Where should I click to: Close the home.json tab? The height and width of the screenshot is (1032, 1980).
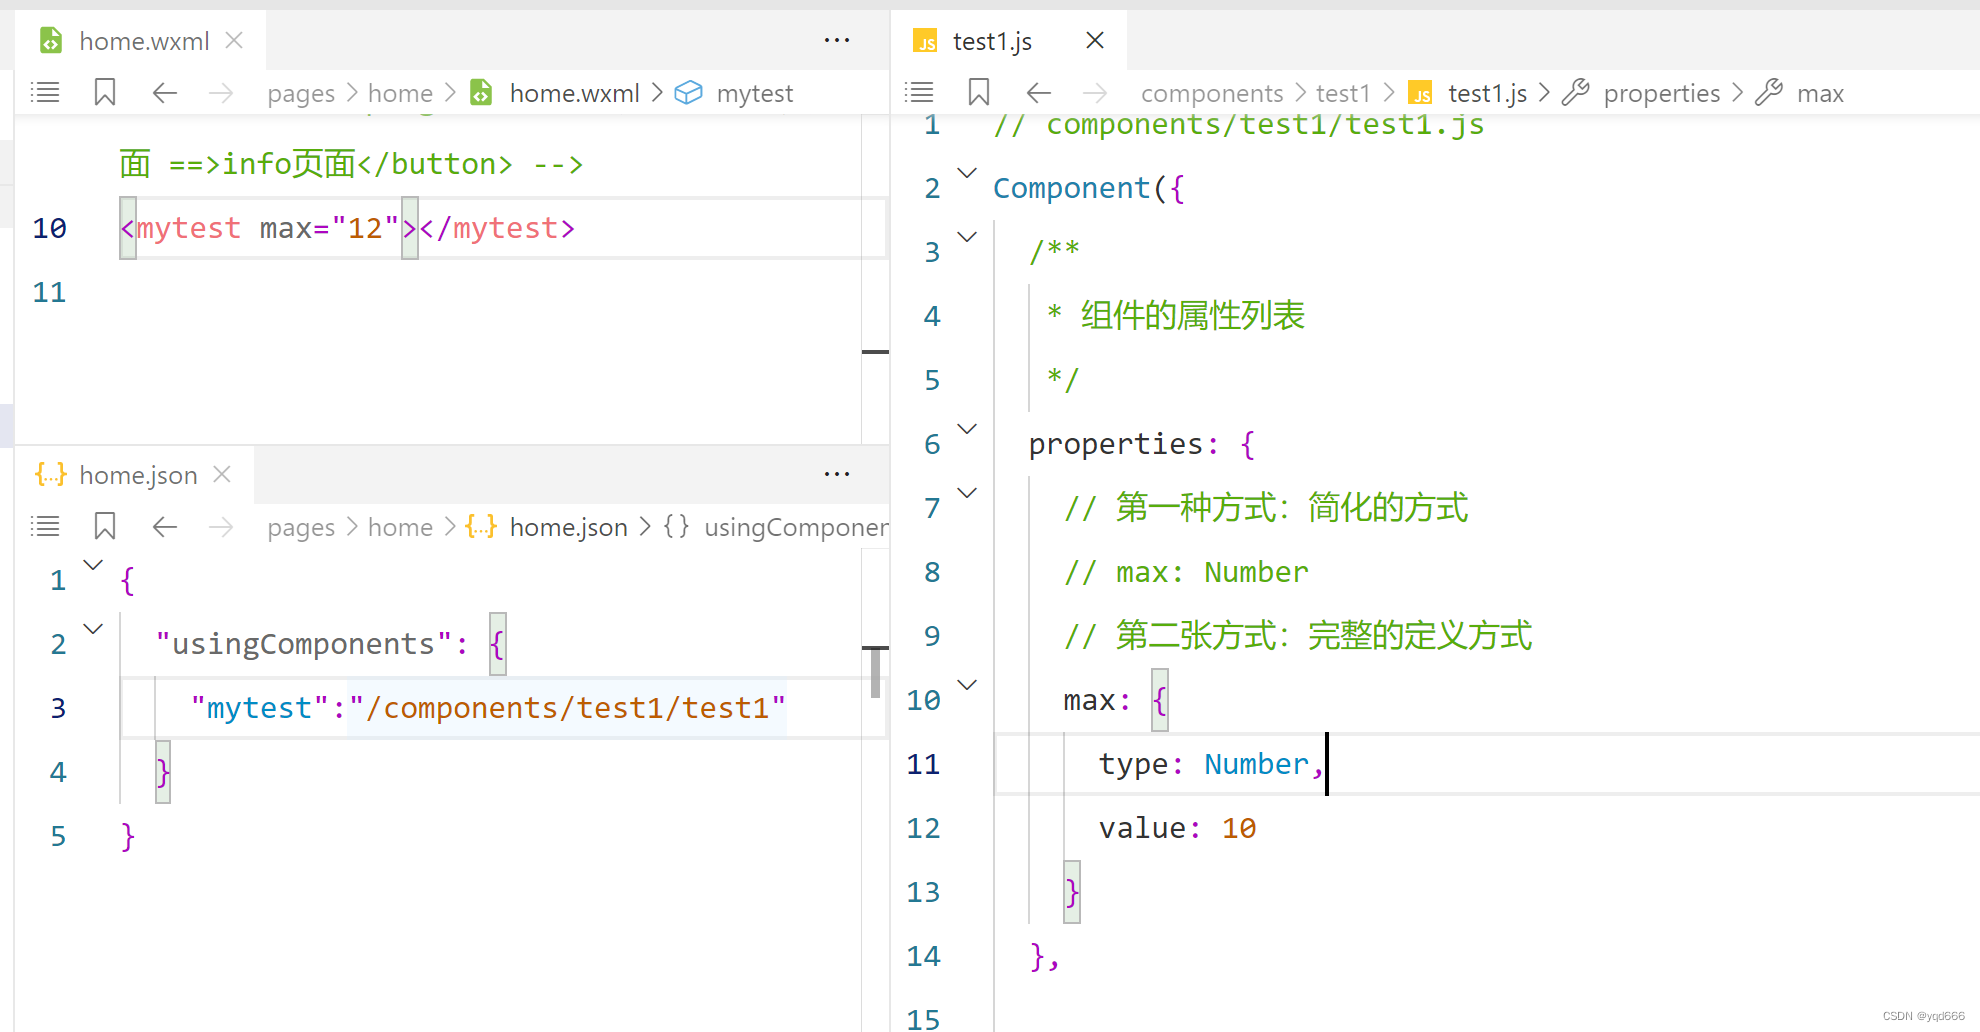point(222,474)
